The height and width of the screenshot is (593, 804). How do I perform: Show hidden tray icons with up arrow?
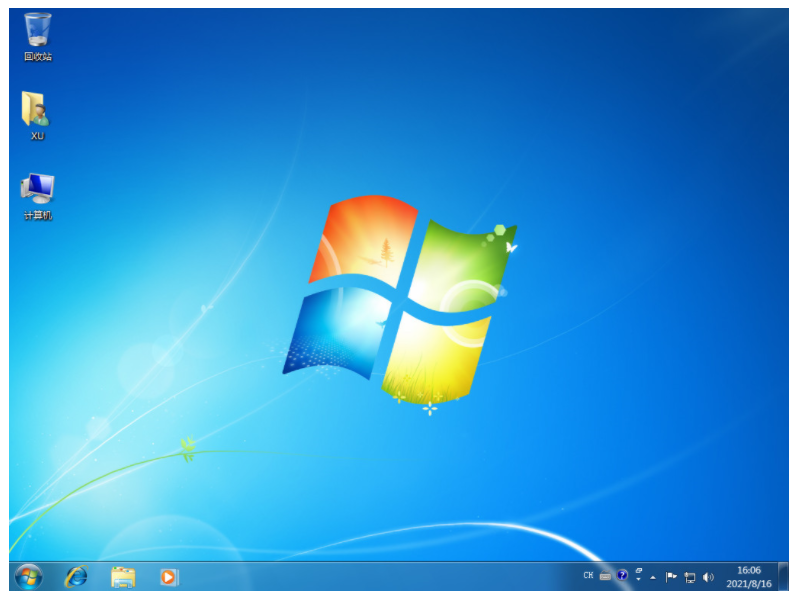(x=653, y=577)
